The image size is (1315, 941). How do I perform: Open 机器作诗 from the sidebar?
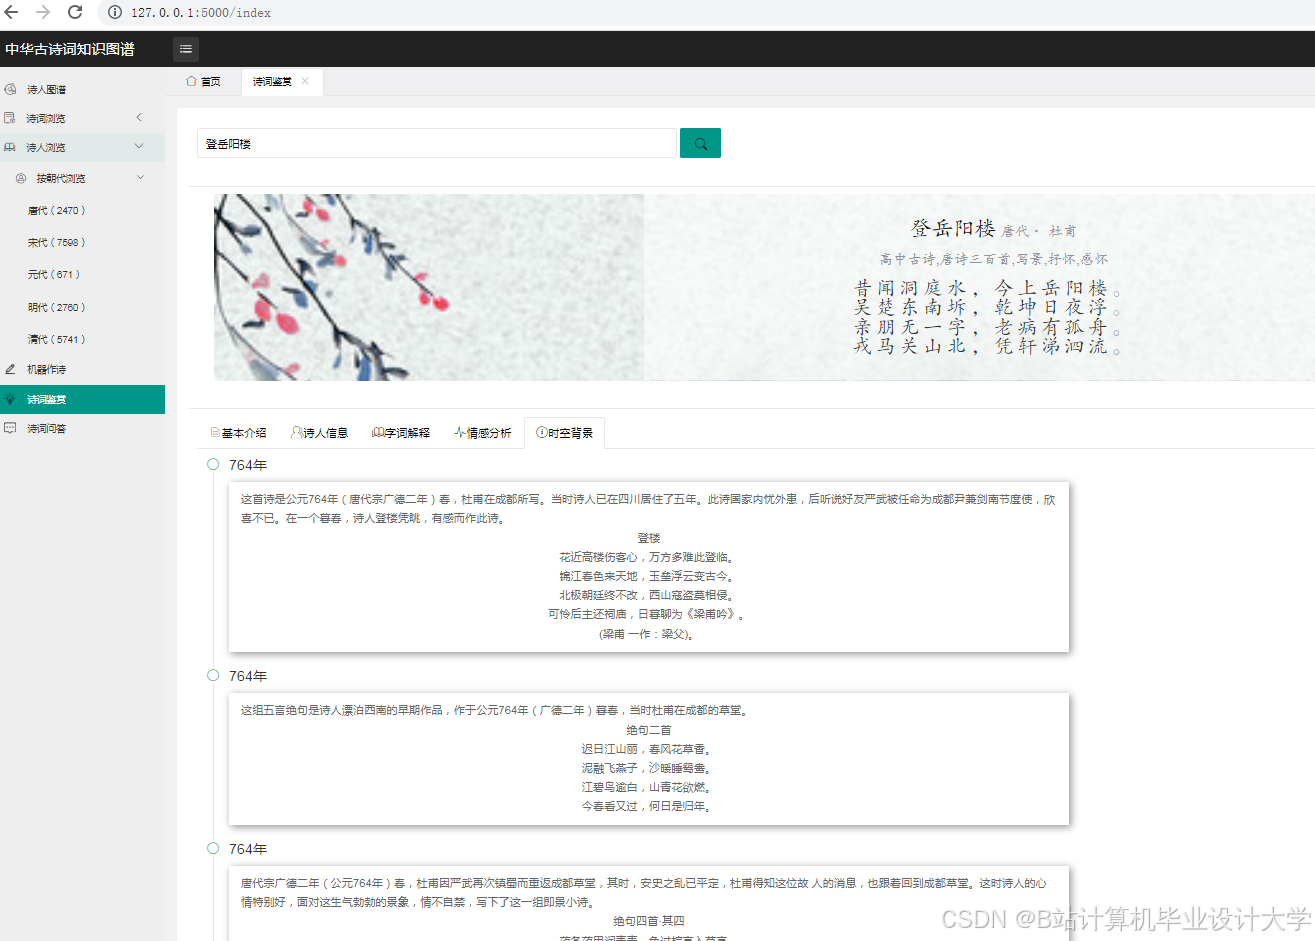click(45, 369)
